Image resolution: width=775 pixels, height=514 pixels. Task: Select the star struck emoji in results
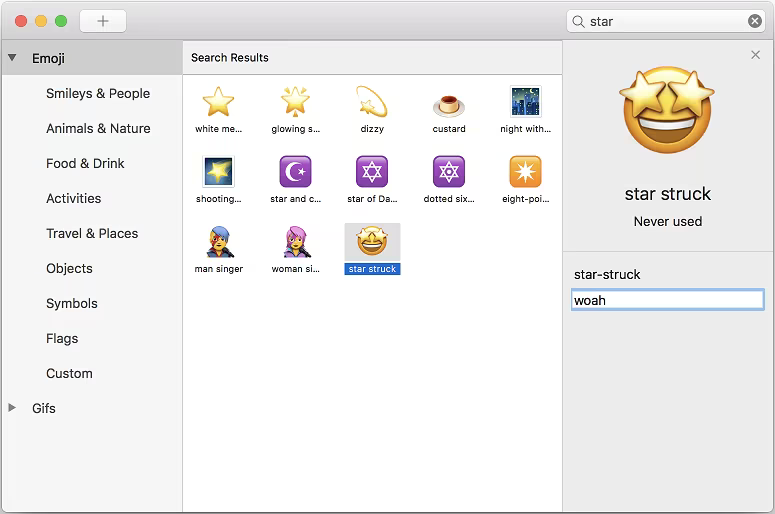tap(372, 242)
